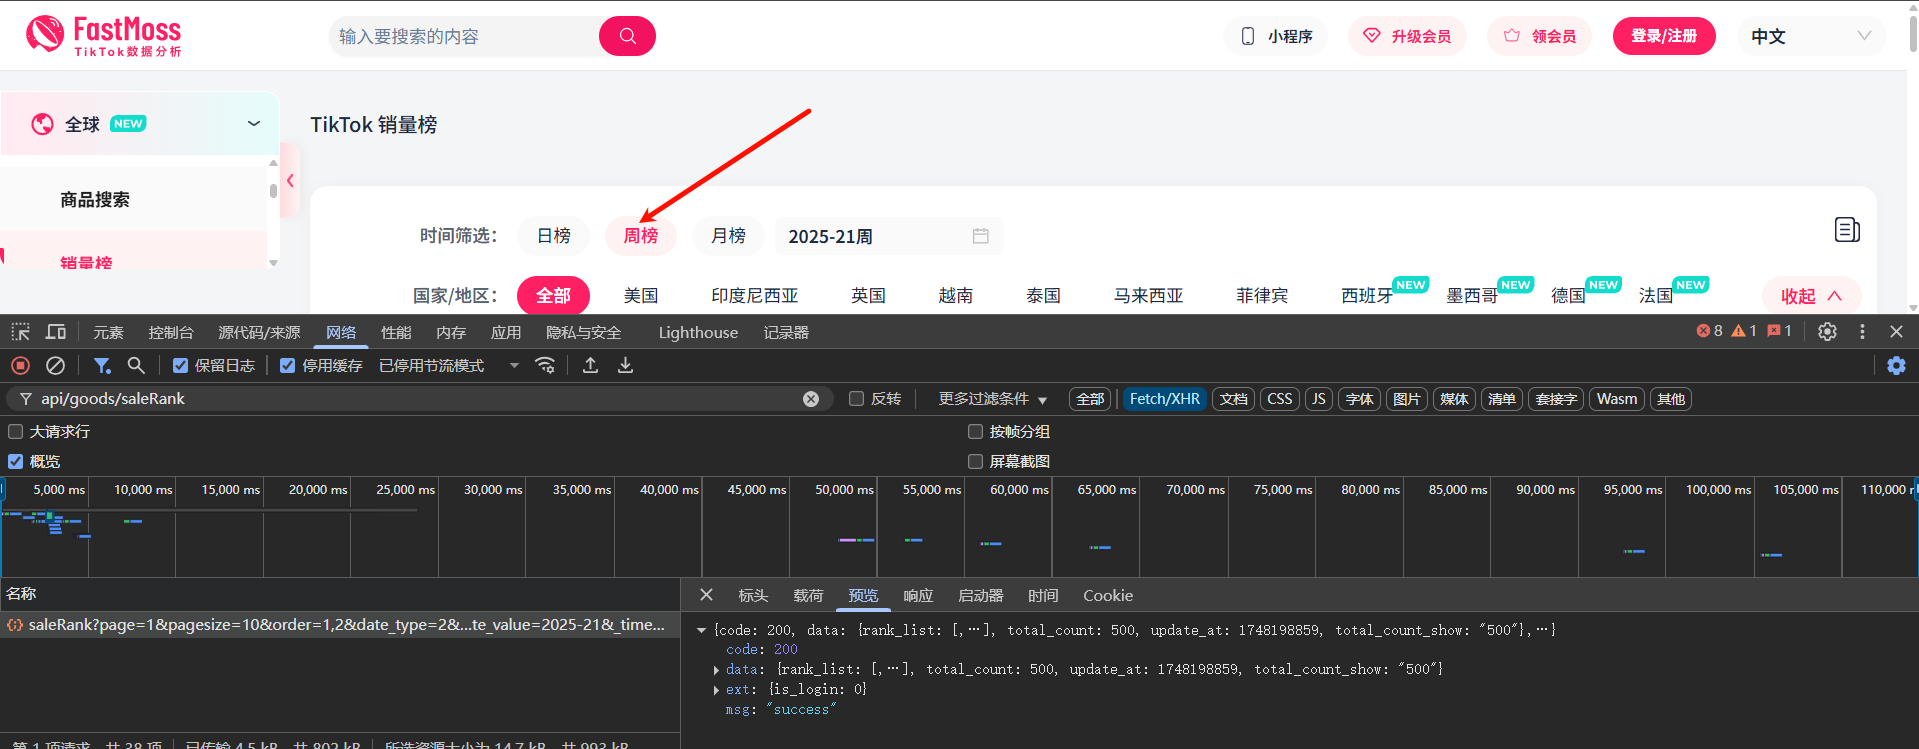Close the request detail pane
Screen dimensions: 1919x749
[706, 595]
